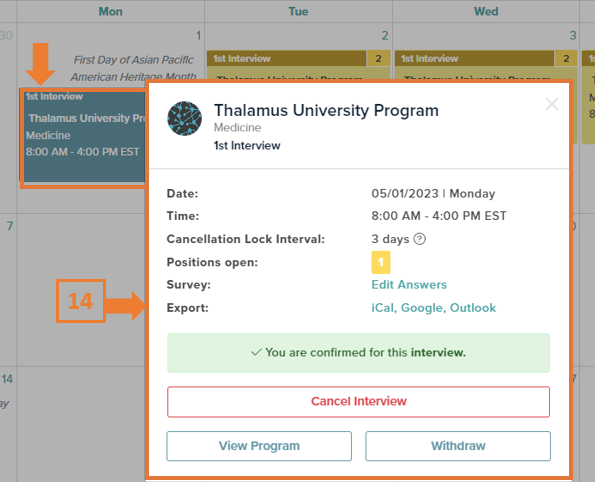Click the Withdraw button
595x482 pixels.
(x=458, y=446)
